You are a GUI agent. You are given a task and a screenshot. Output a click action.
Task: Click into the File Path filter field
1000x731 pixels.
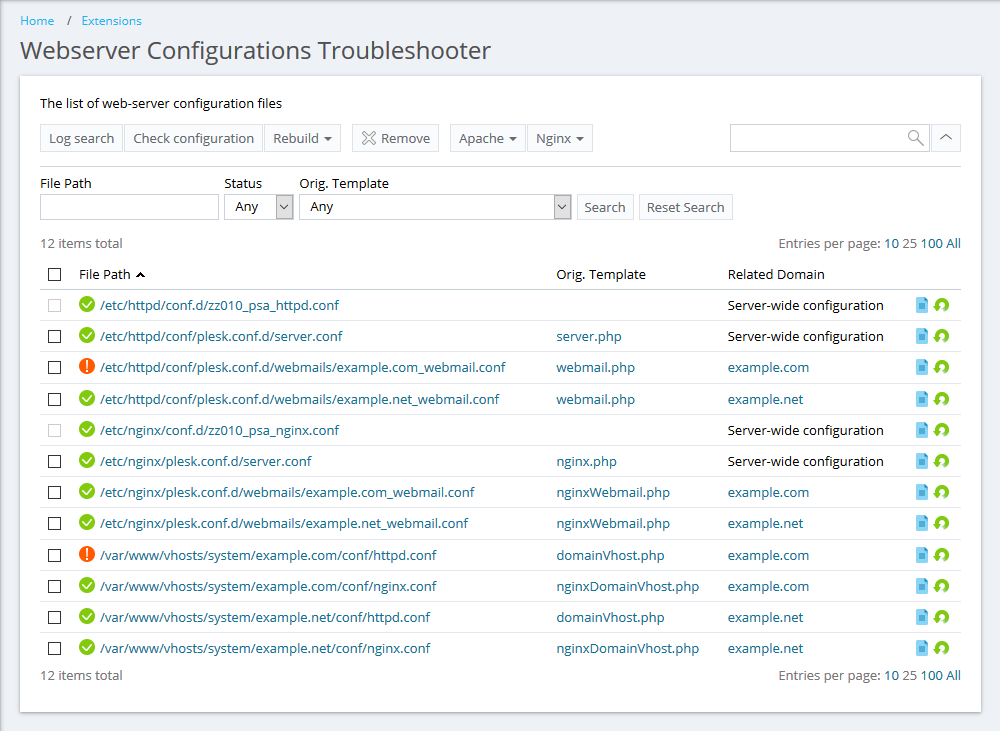coord(129,207)
